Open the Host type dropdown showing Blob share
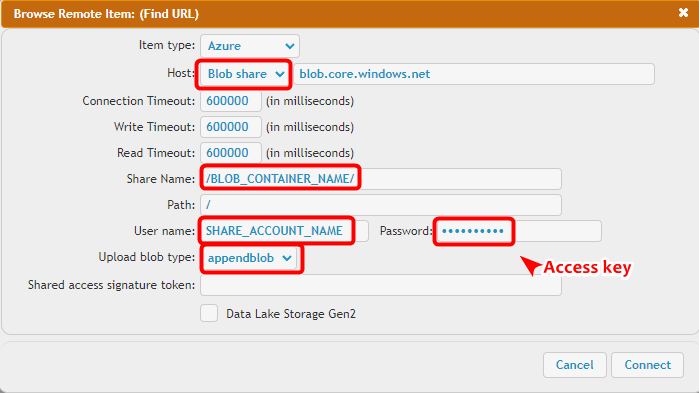699x393 pixels. [244, 74]
